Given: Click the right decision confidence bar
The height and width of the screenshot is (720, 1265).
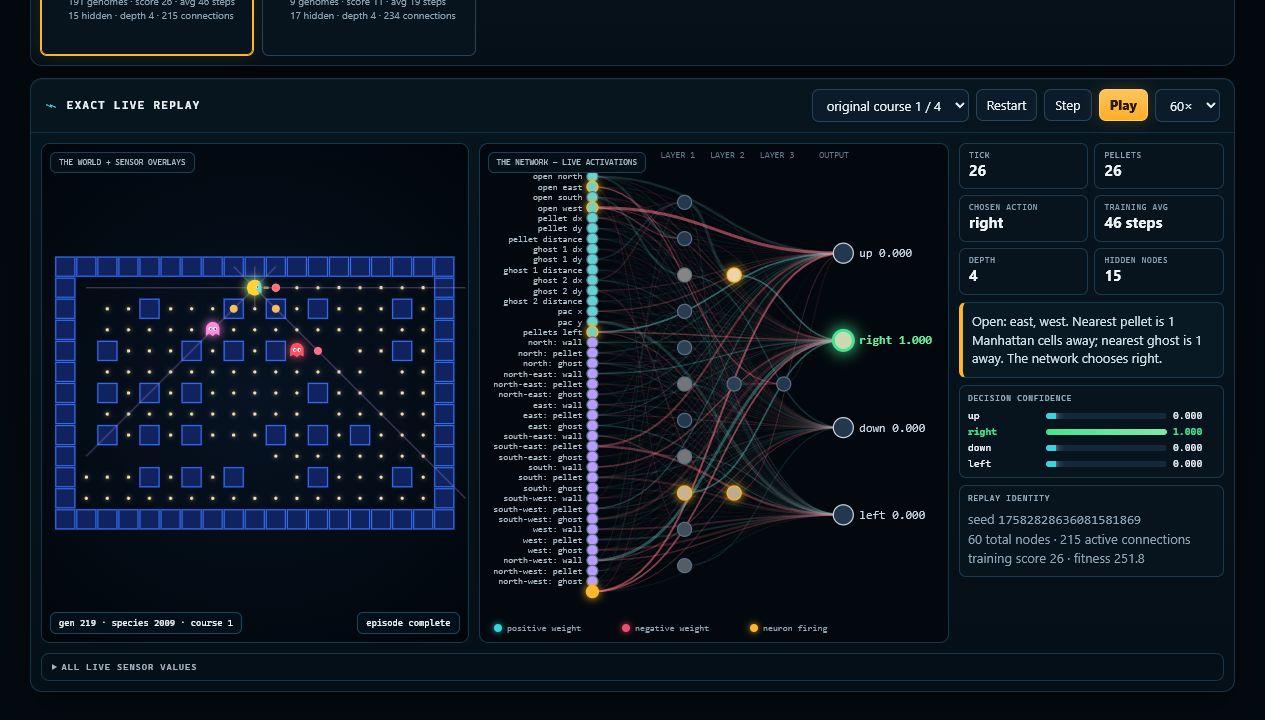Looking at the screenshot, I should pyautogui.click(x=1106, y=432).
